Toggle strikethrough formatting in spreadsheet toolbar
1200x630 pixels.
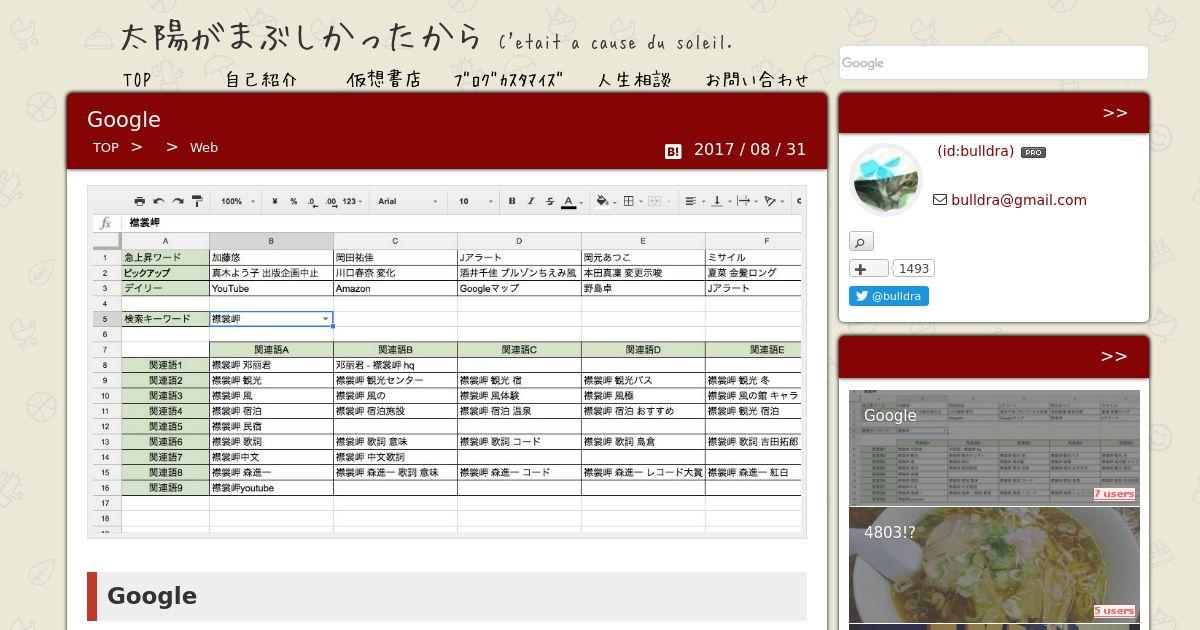tap(550, 201)
